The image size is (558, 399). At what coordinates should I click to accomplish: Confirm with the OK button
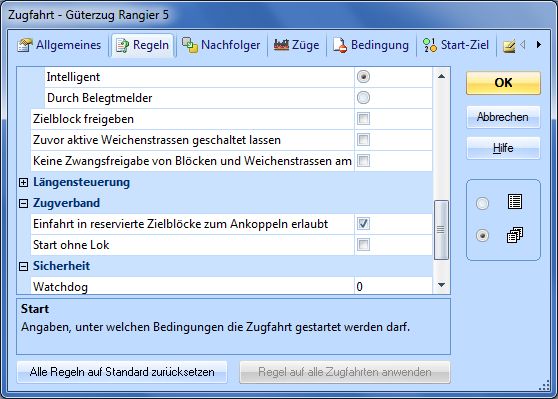click(503, 83)
